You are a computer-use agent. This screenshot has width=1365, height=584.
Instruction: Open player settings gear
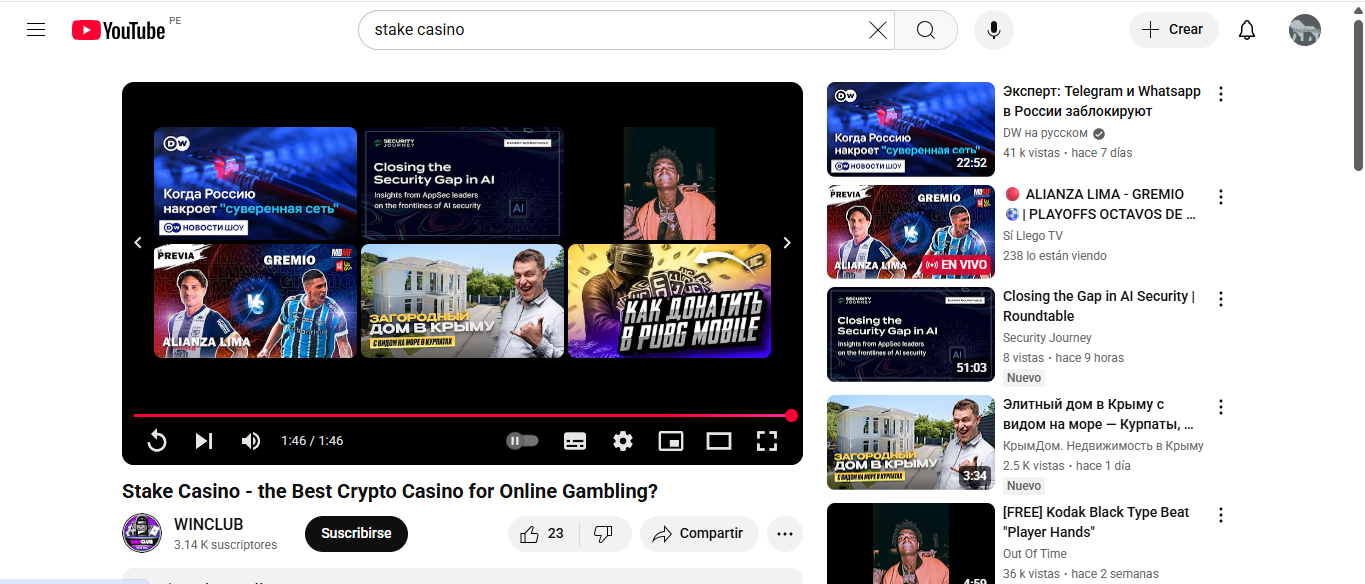[623, 441]
